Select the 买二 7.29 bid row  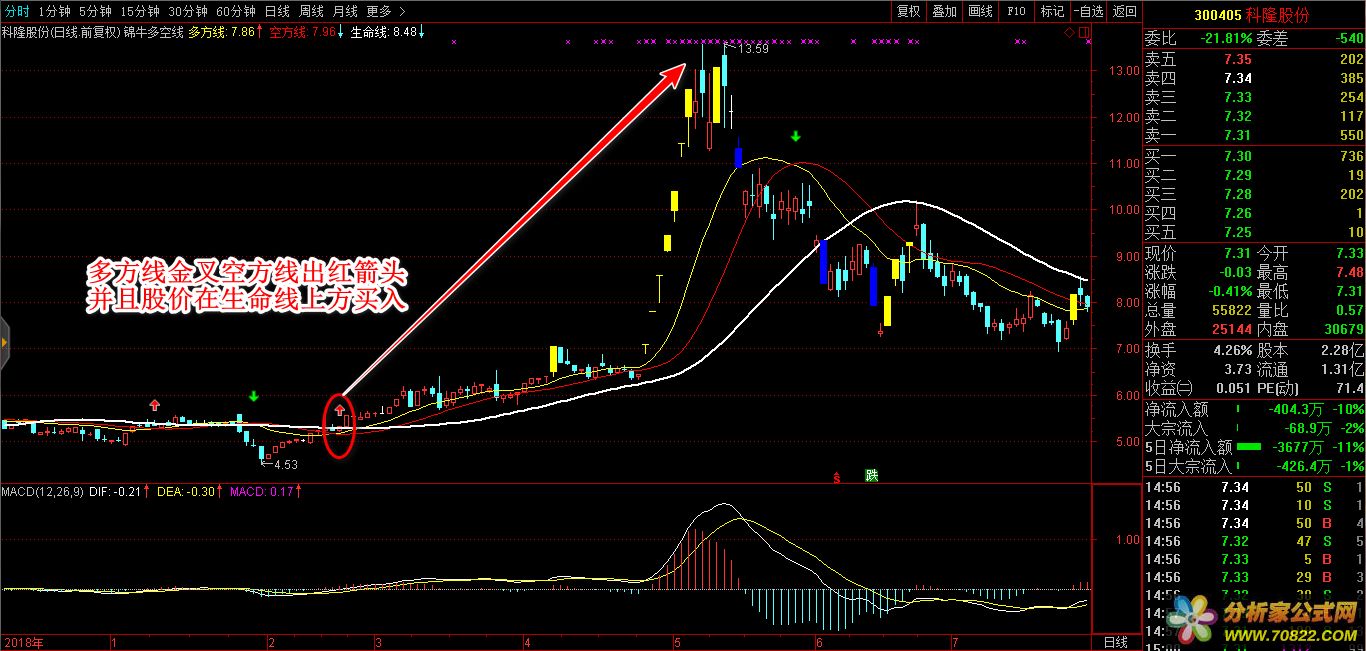[x=1254, y=175]
